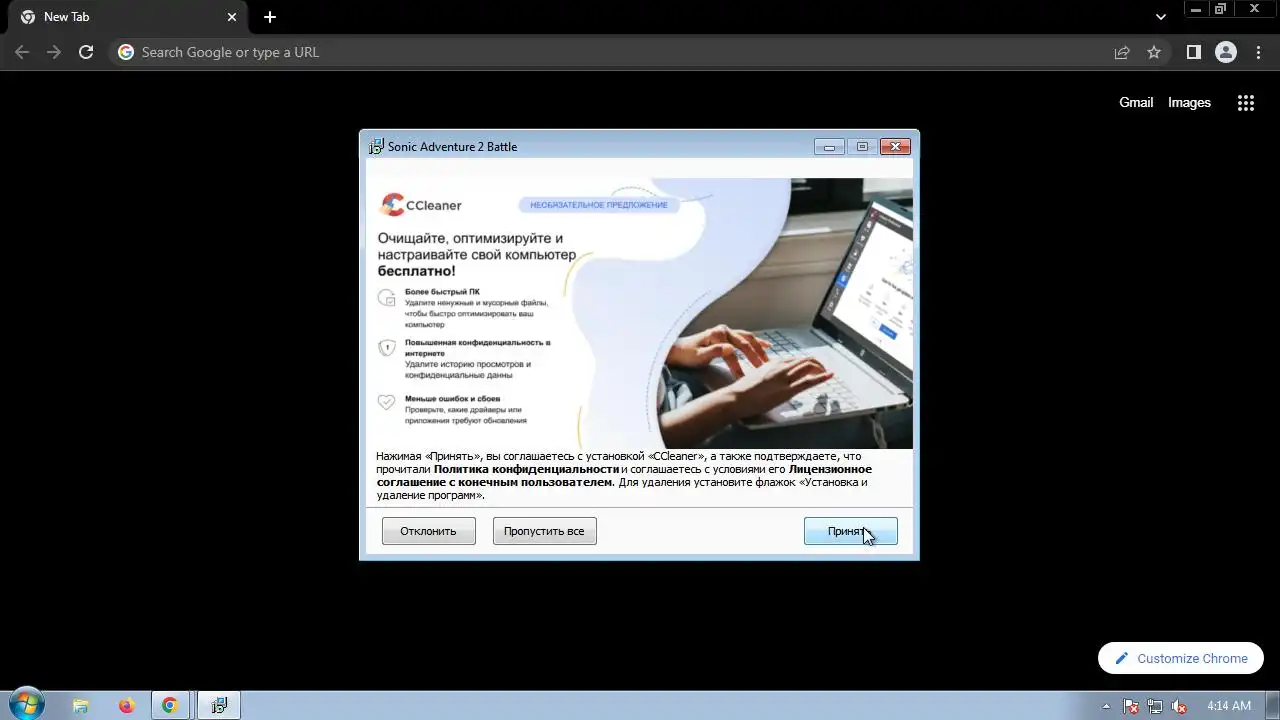Viewport: 1280px width, 720px height.
Task: Focus the Chrome address bar
Action: pos(640,52)
